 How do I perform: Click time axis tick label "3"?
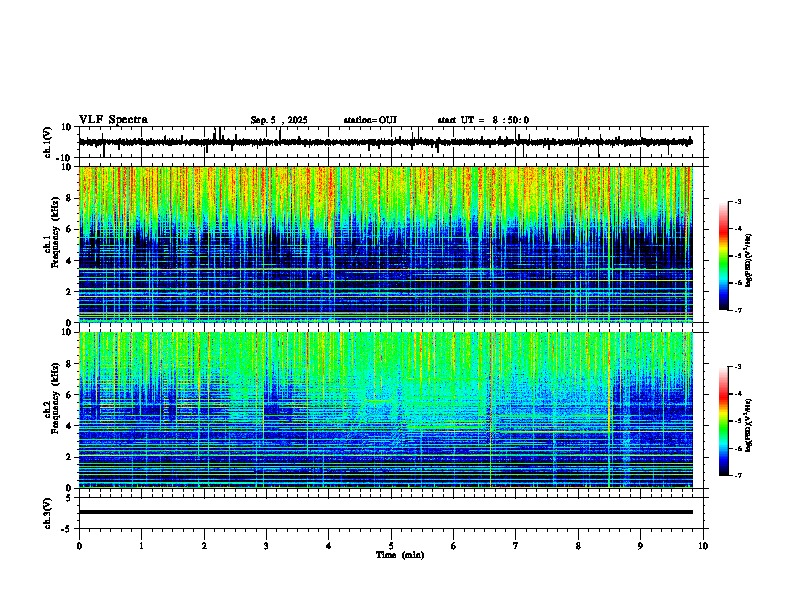266,546
